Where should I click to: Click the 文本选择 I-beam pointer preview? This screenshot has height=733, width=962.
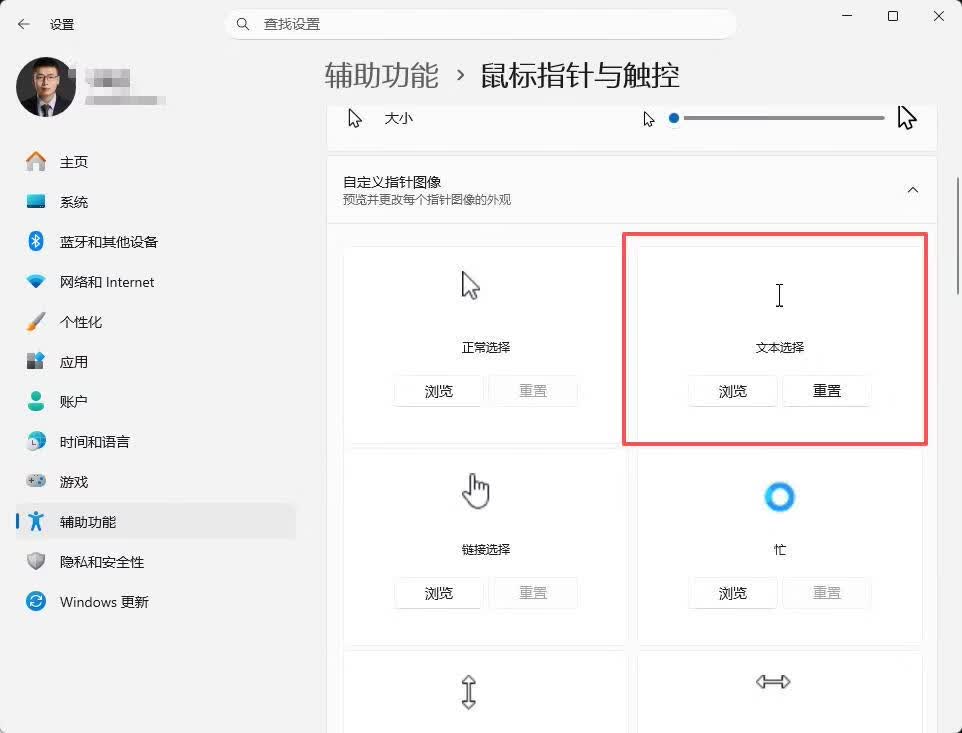coord(779,295)
